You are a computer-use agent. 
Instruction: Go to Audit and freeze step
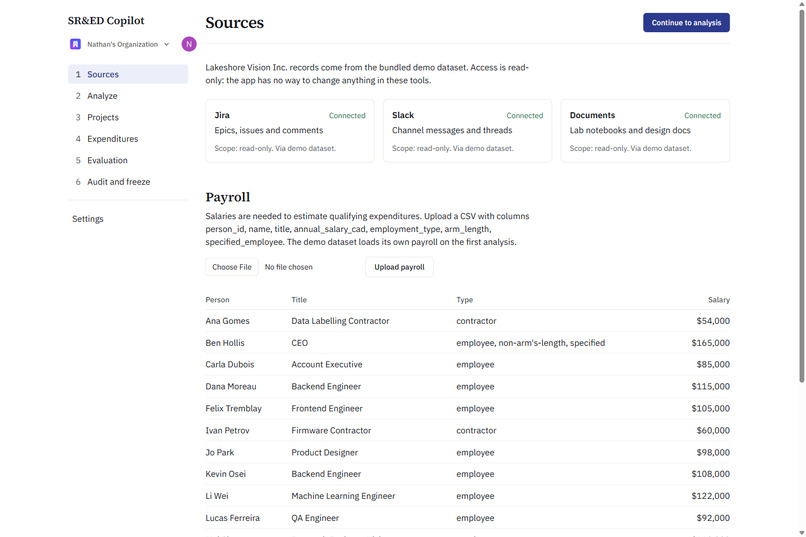128,182
